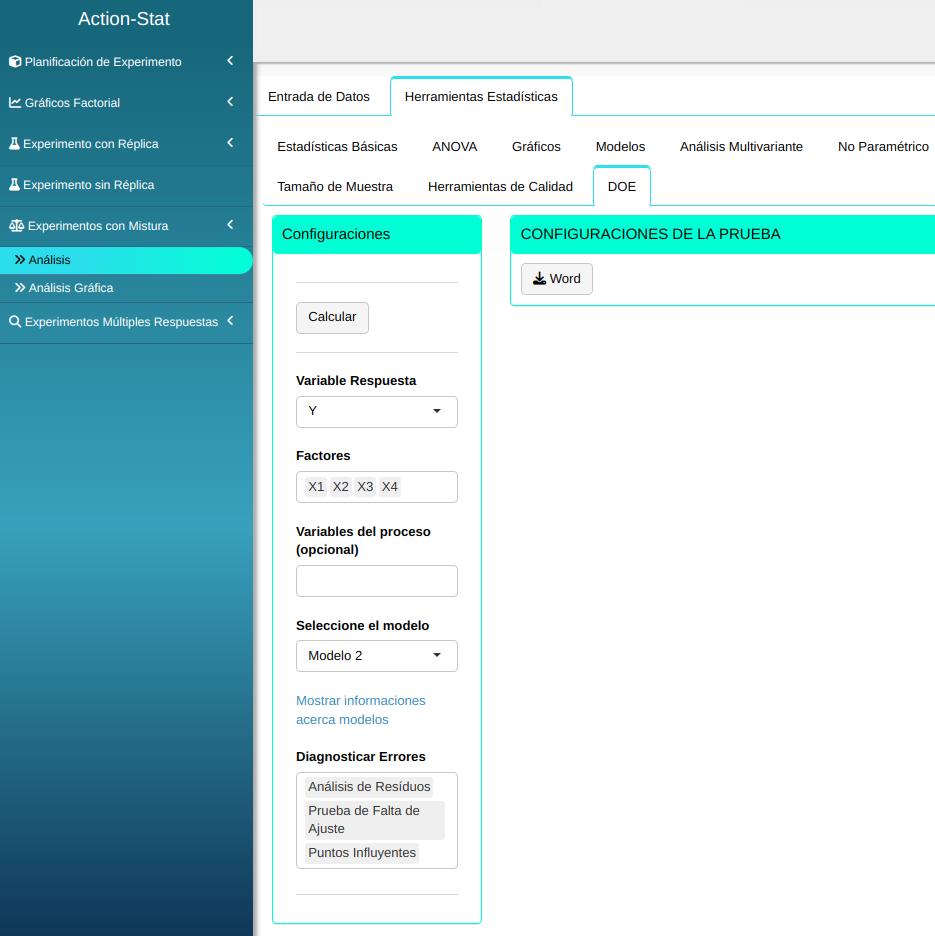Expand the Planificación de Experimento chevron
Screen dimensions: 935x936
(x=230, y=61)
